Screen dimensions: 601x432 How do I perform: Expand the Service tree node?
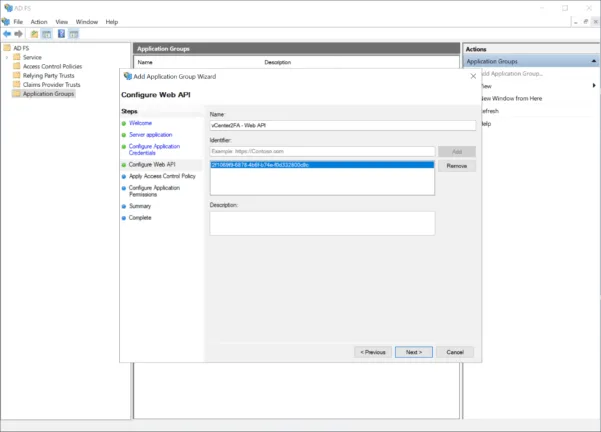(x=7, y=57)
